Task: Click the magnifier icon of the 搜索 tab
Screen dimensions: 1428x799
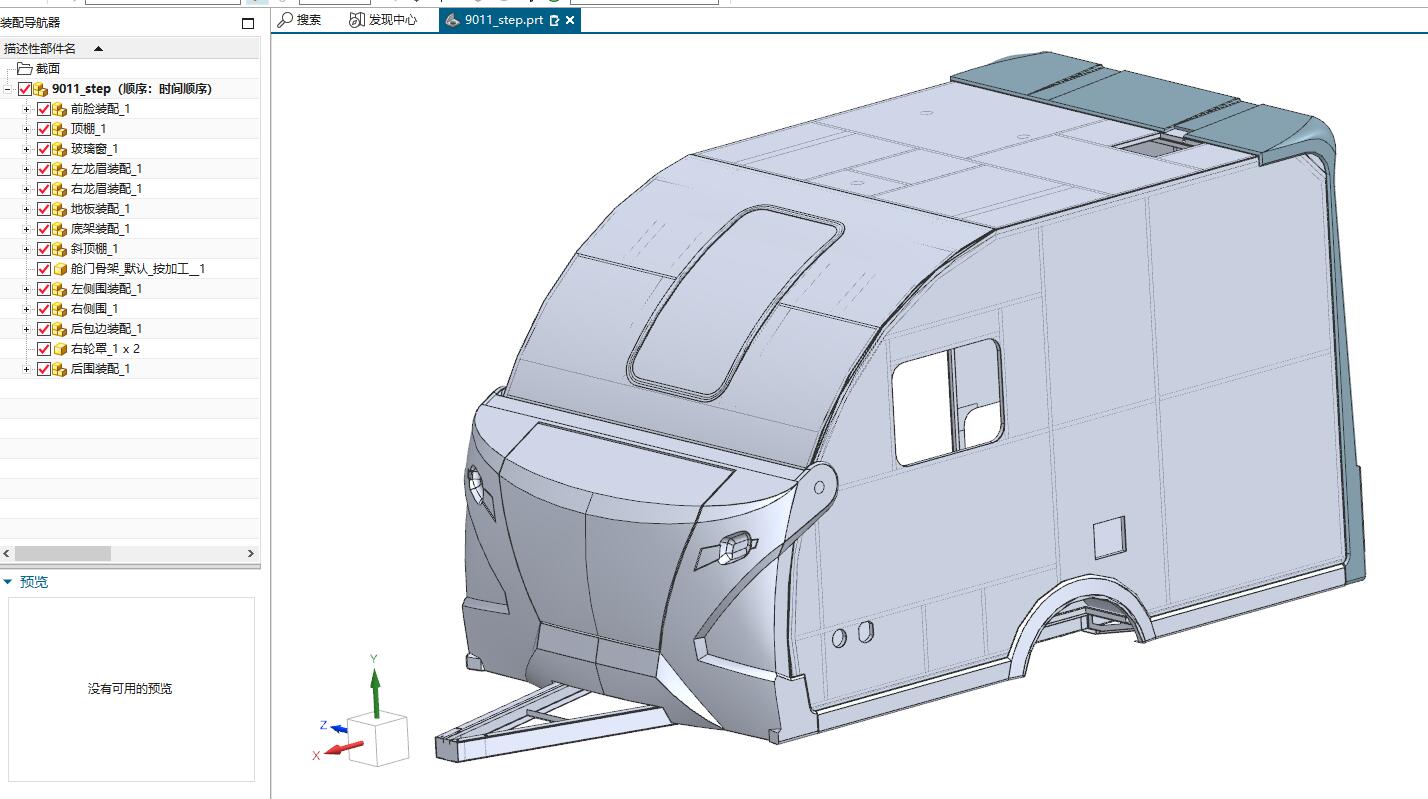Action: [x=285, y=20]
